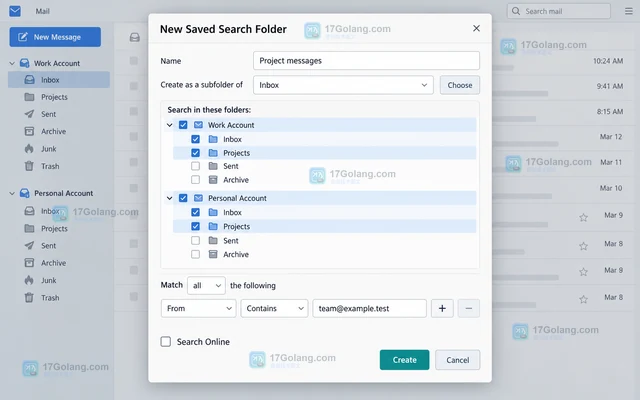Click the Trash bin icon under Work Account sidebar

[29, 166]
